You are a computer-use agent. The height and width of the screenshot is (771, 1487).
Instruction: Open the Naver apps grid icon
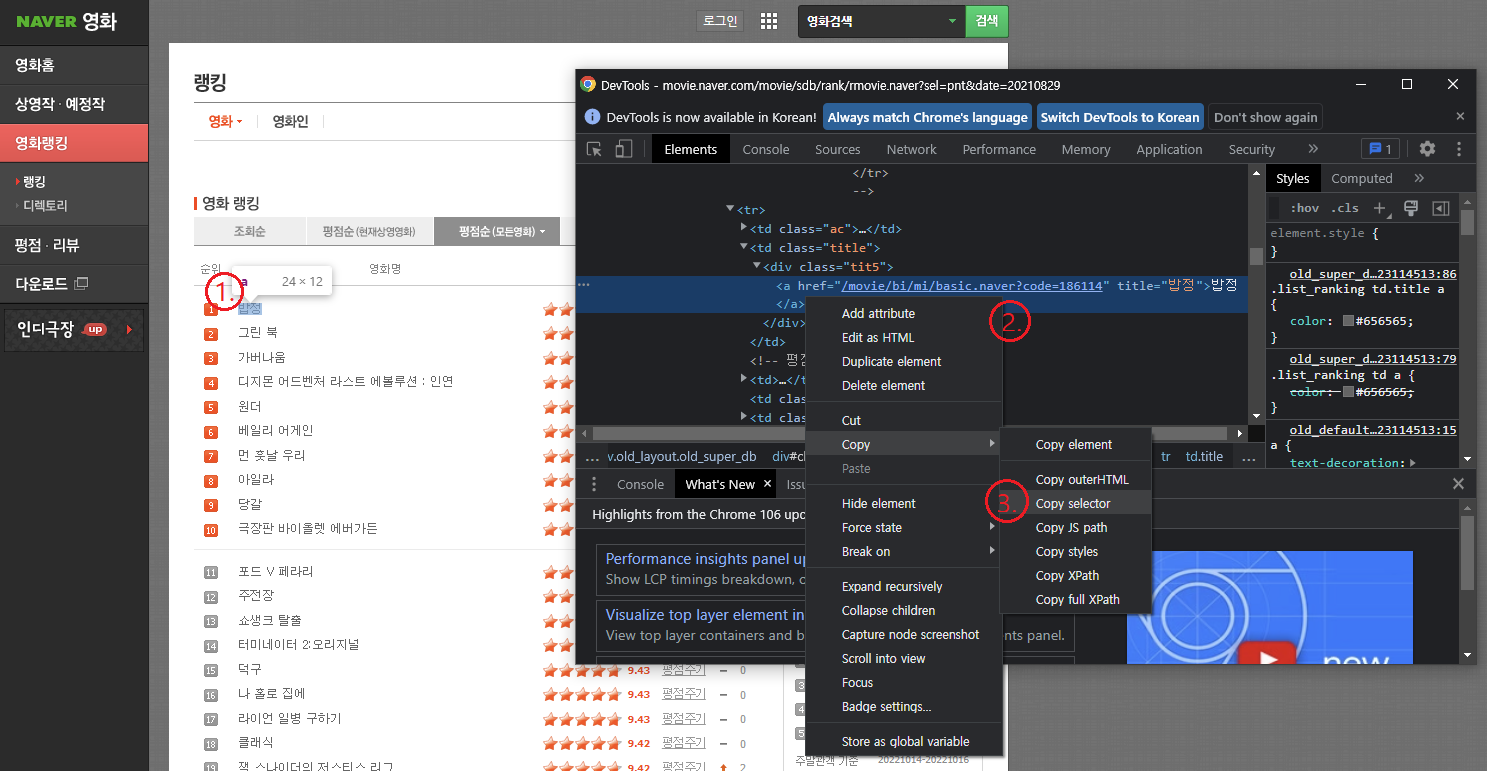[769, 21]
